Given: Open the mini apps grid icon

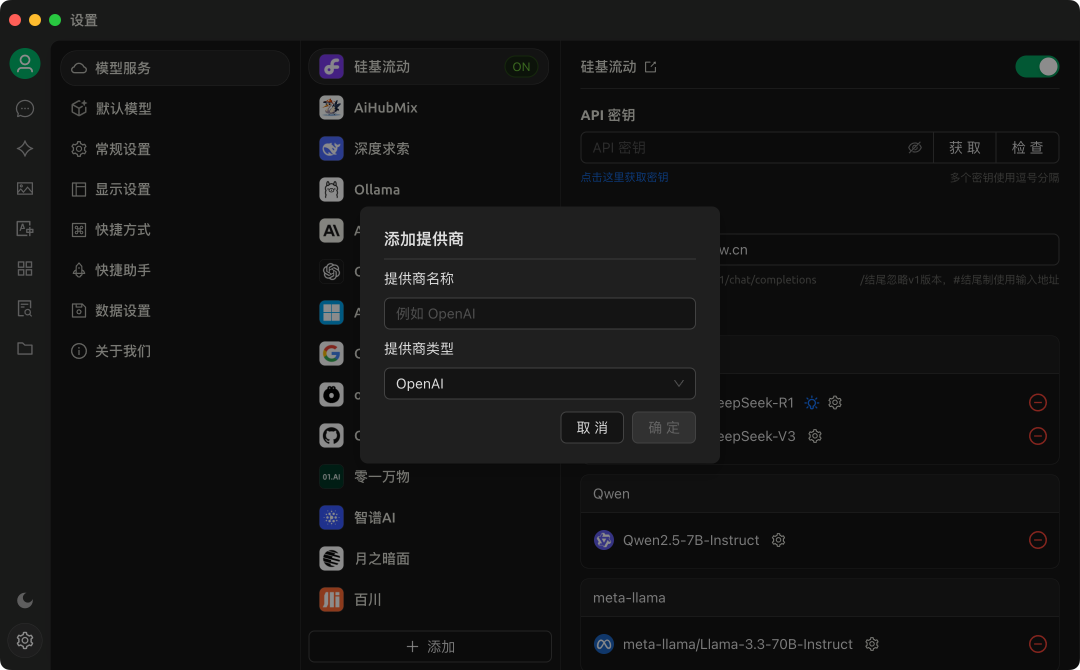Looking at the screenshot, I should [25, 269].
